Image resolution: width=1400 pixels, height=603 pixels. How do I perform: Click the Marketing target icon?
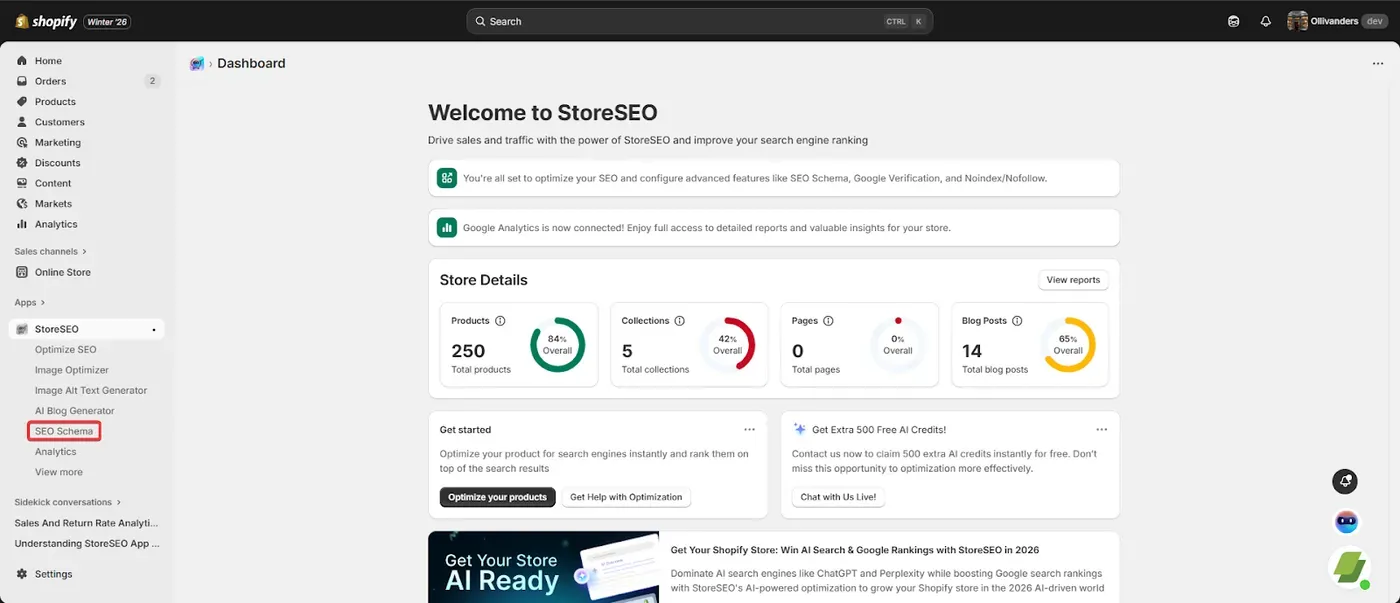click(22, 143)
